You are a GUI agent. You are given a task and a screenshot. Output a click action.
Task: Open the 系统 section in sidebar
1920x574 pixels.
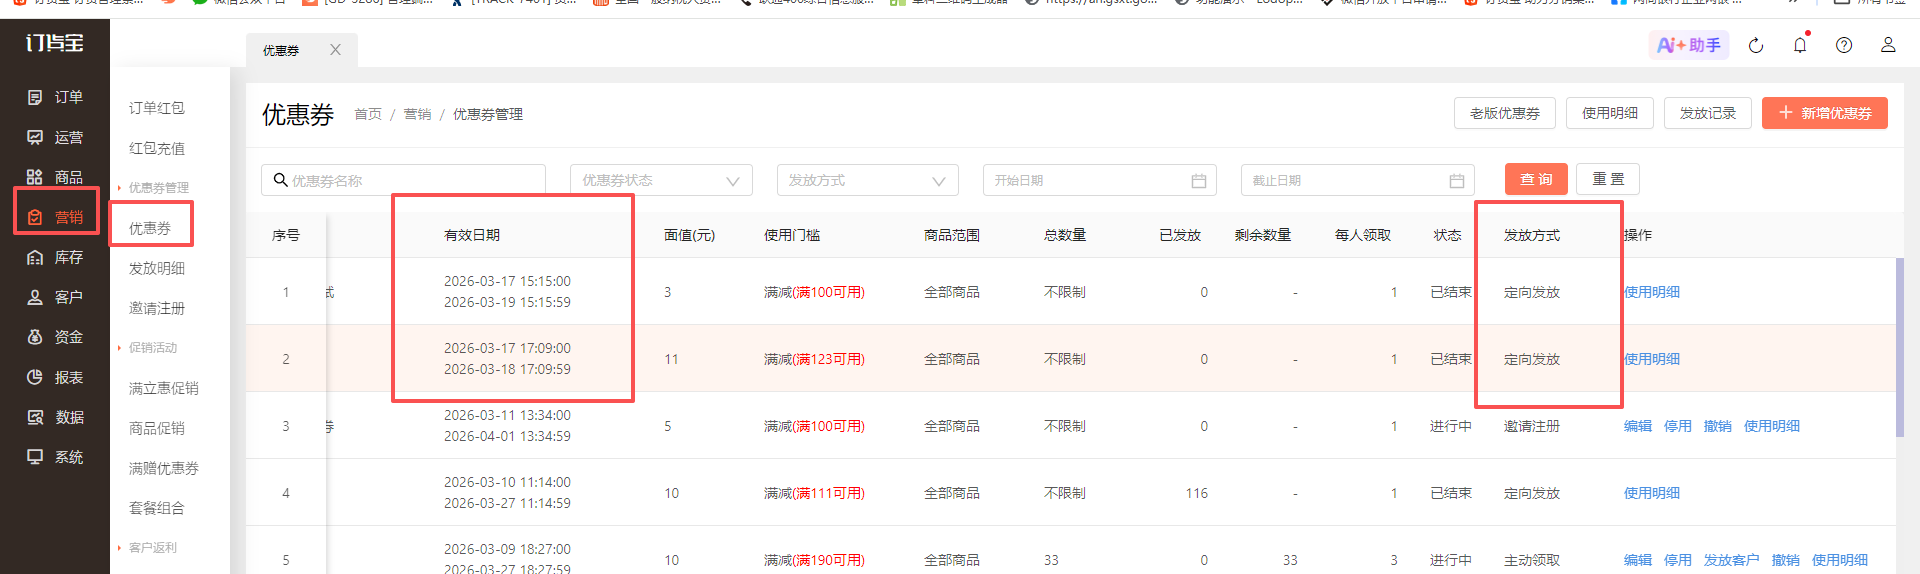pos(55,457)
